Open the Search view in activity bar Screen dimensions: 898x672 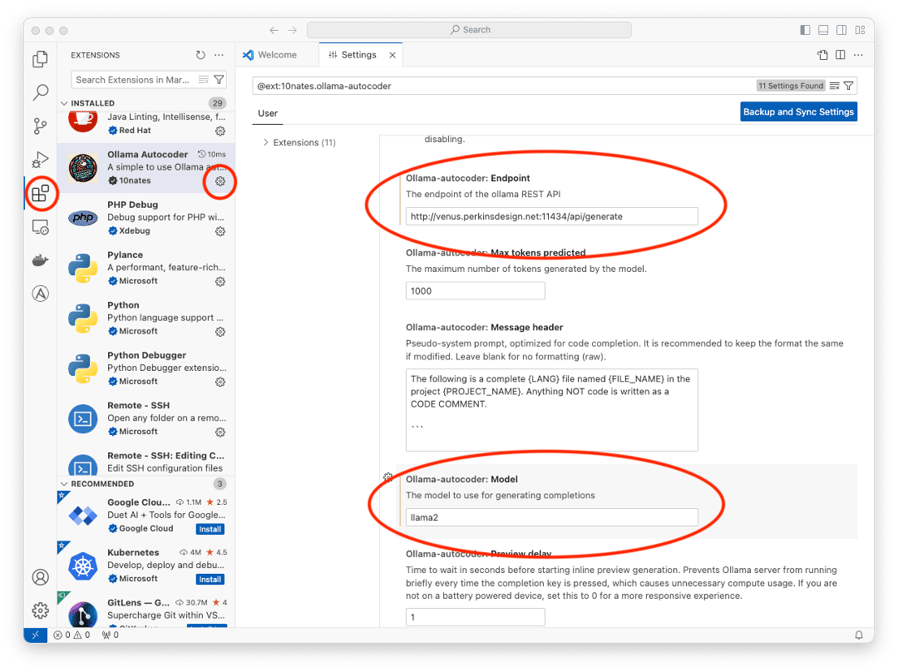[x=40, y=93]
